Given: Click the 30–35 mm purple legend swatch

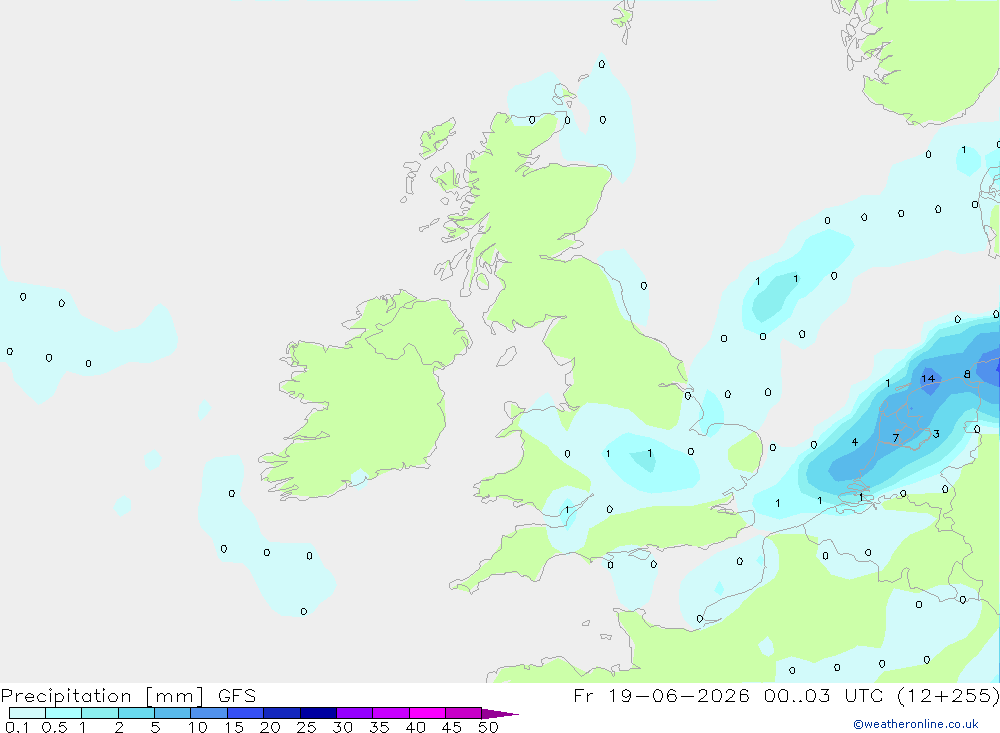Looking at the screenshot, I should tap(355, 713).
